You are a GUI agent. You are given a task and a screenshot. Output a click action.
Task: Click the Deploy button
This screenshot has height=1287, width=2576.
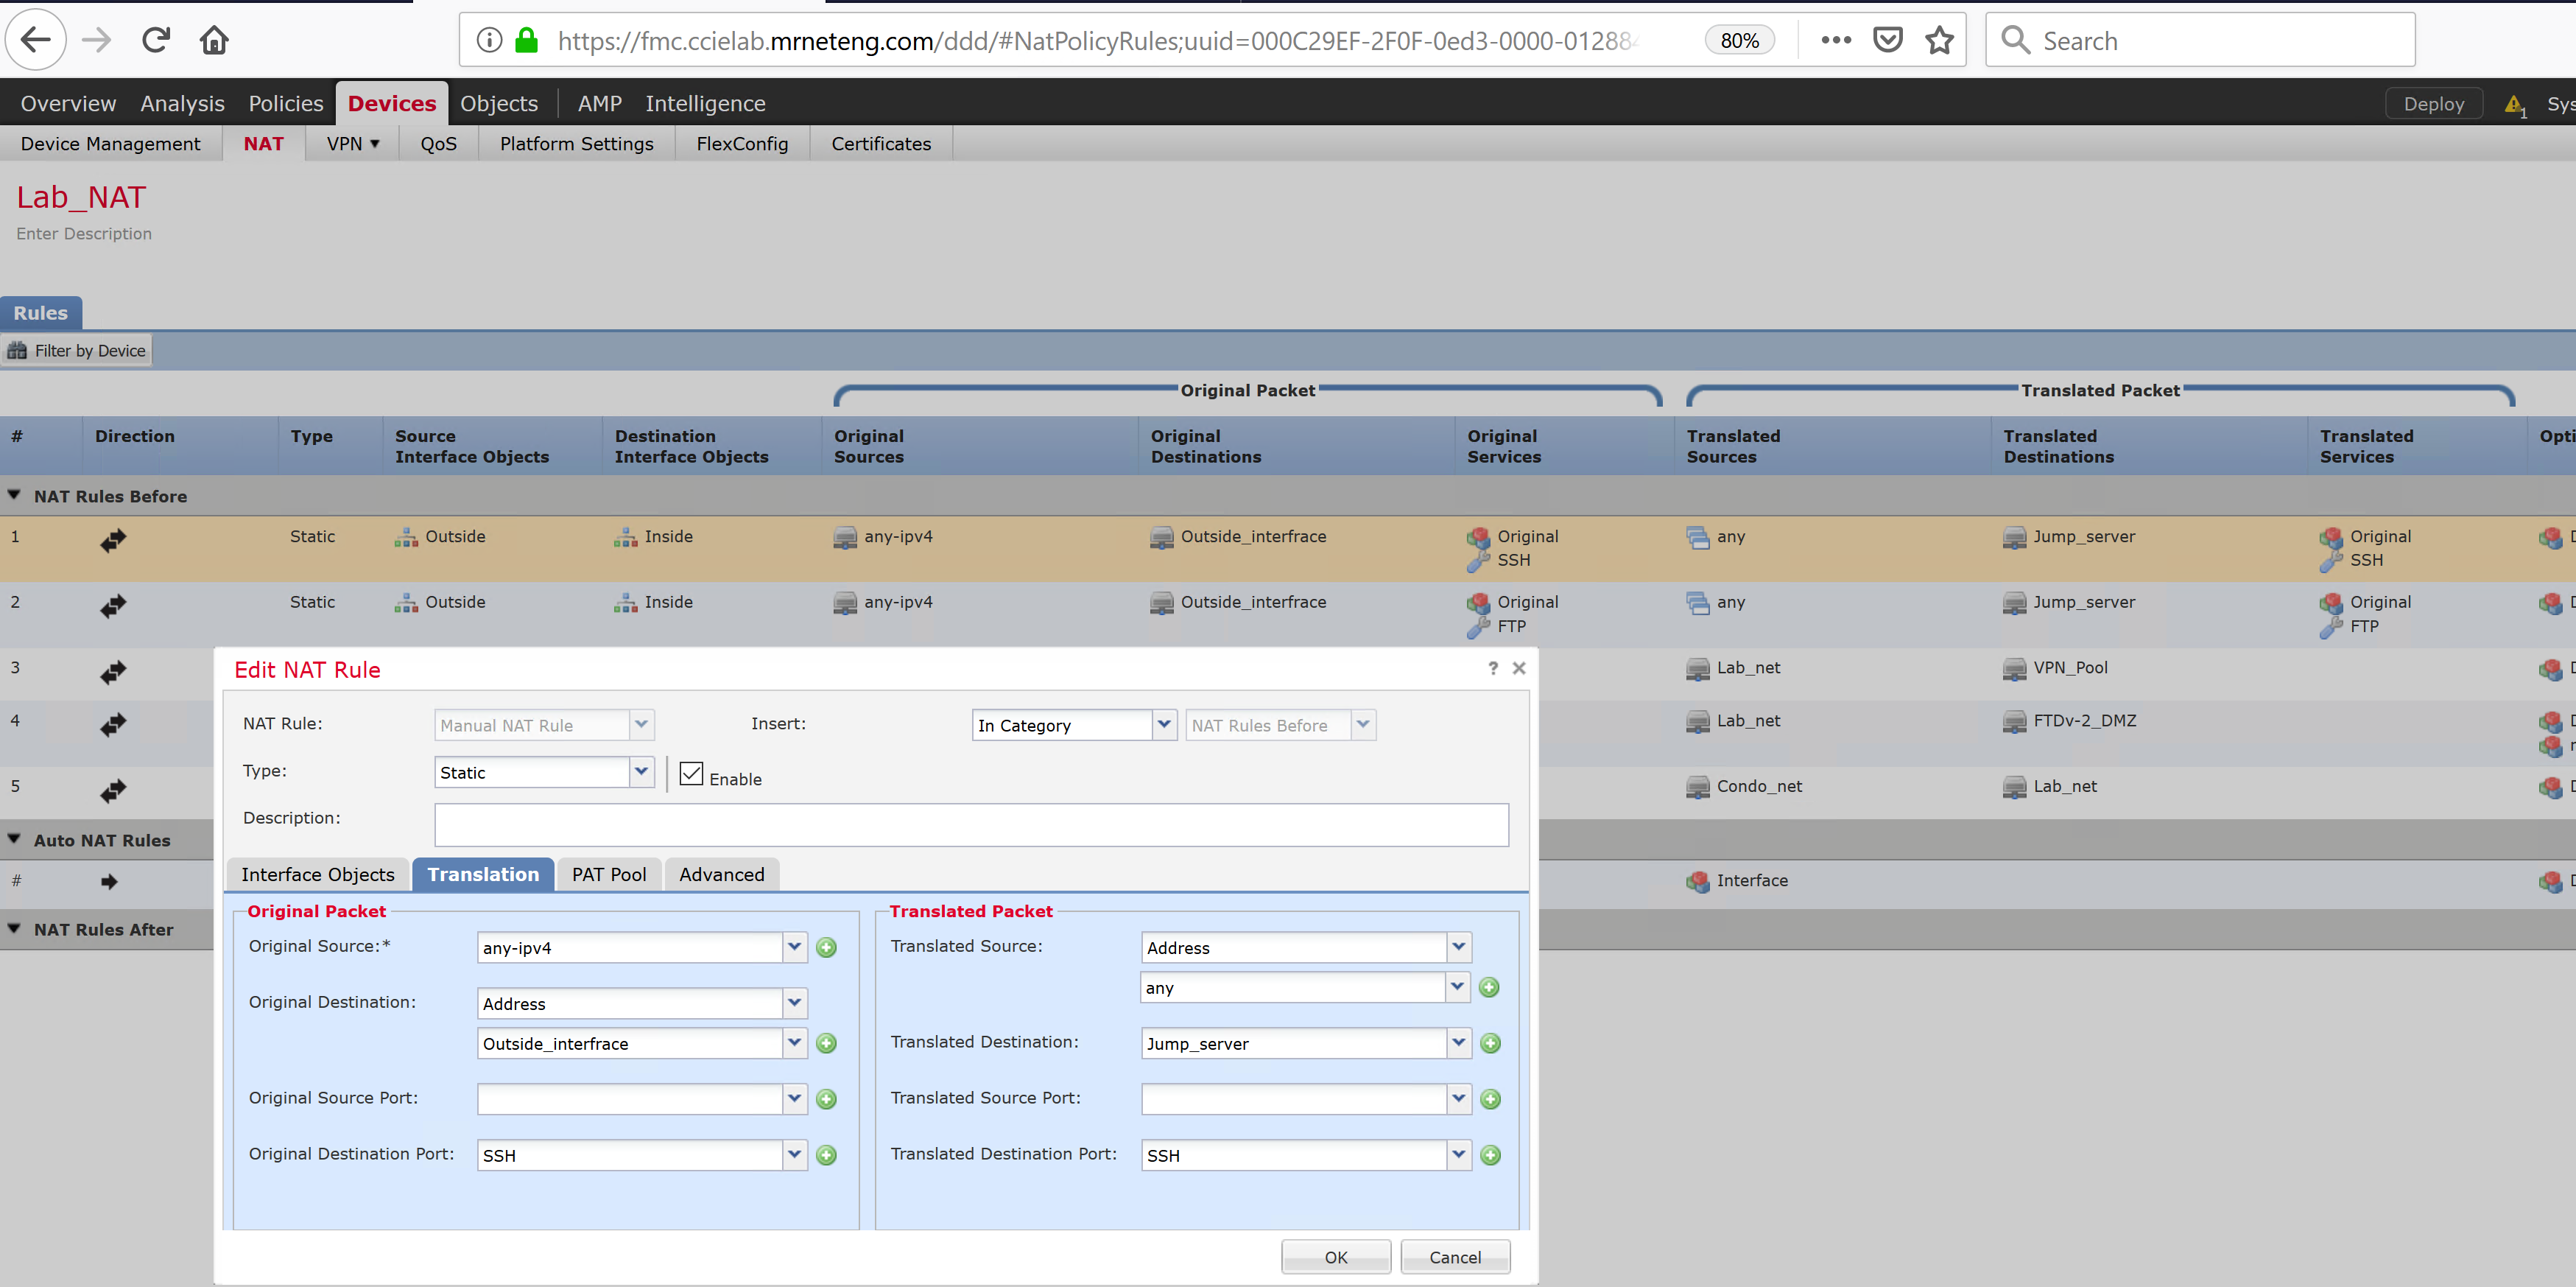coord(2434,103)
